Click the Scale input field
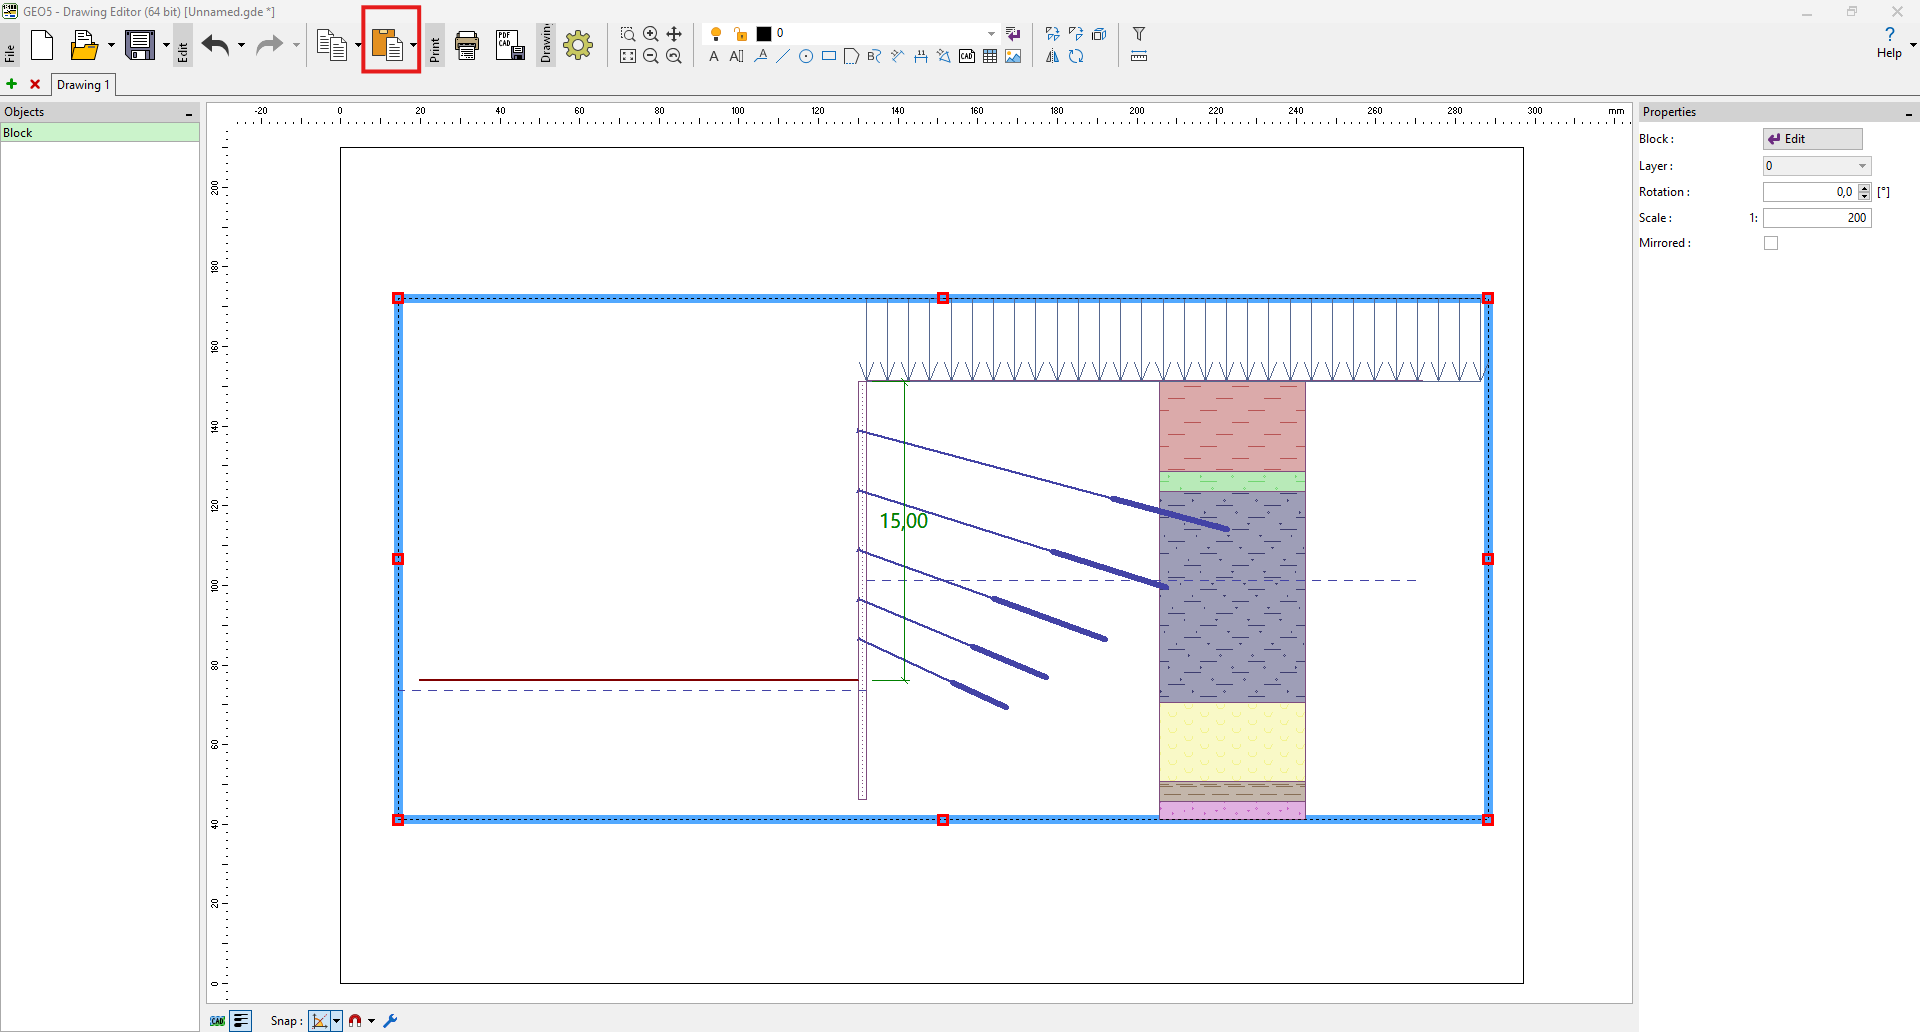The height and width of the screenshot is (1032, 1920). 1816,218
